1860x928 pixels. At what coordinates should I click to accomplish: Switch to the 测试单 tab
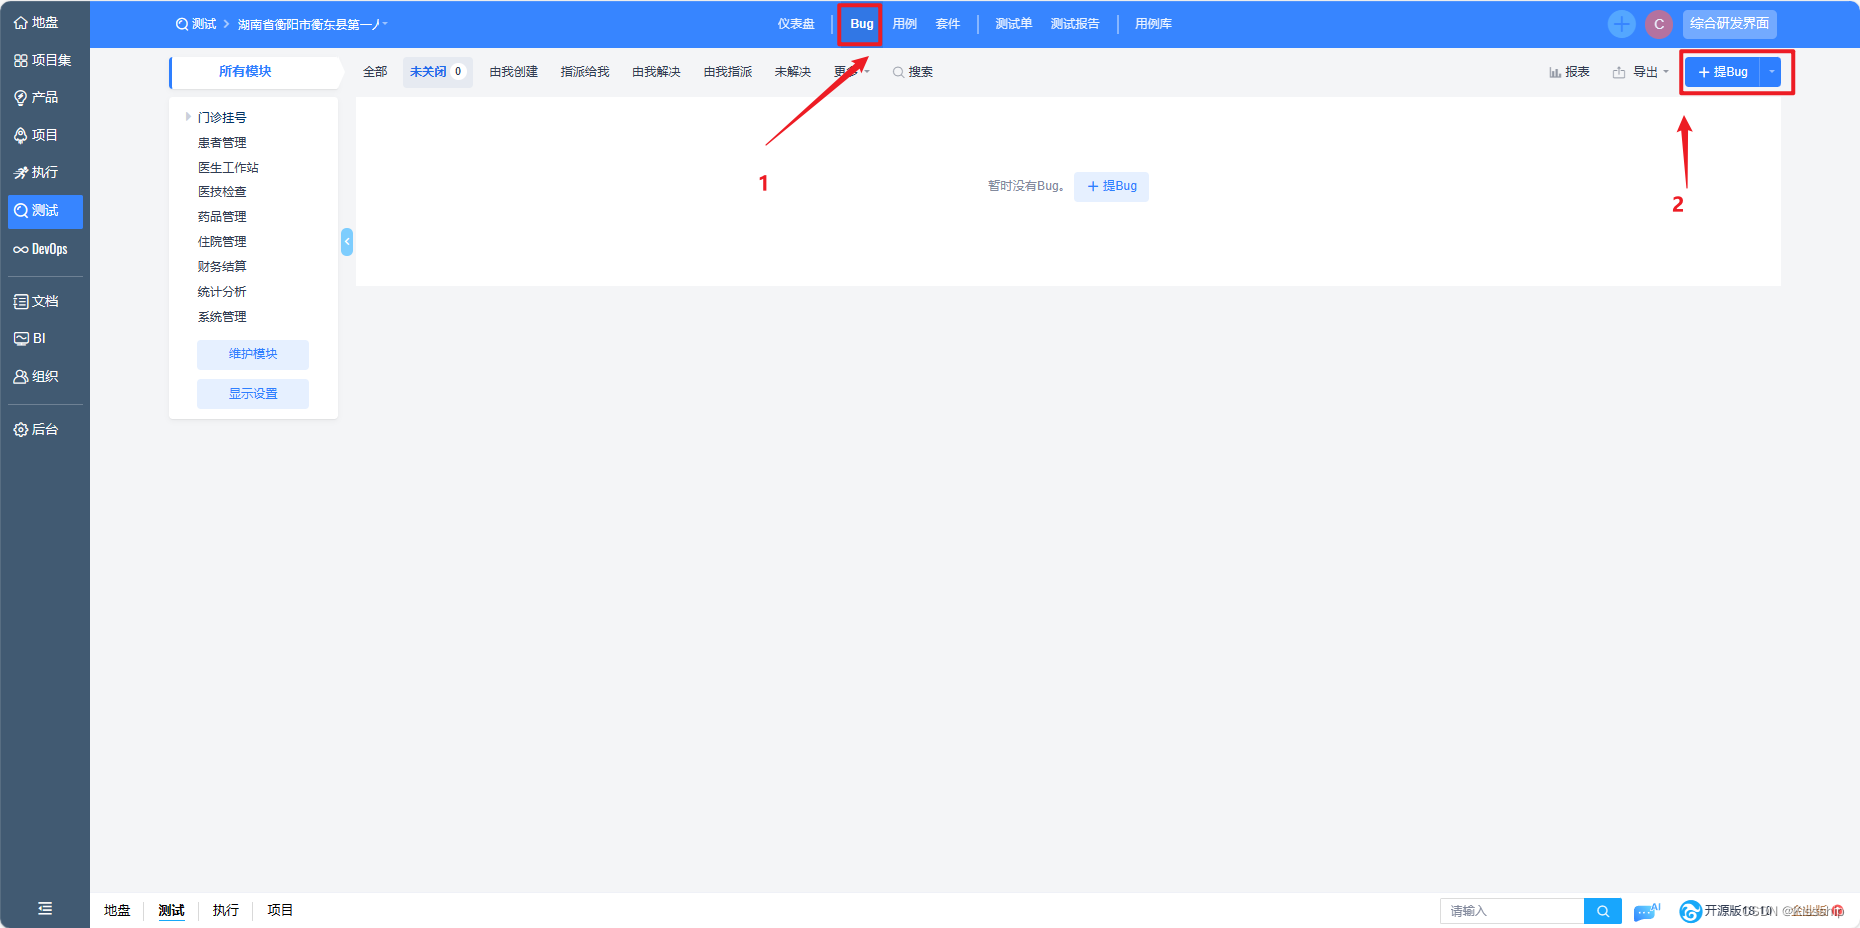(1013, 24)
